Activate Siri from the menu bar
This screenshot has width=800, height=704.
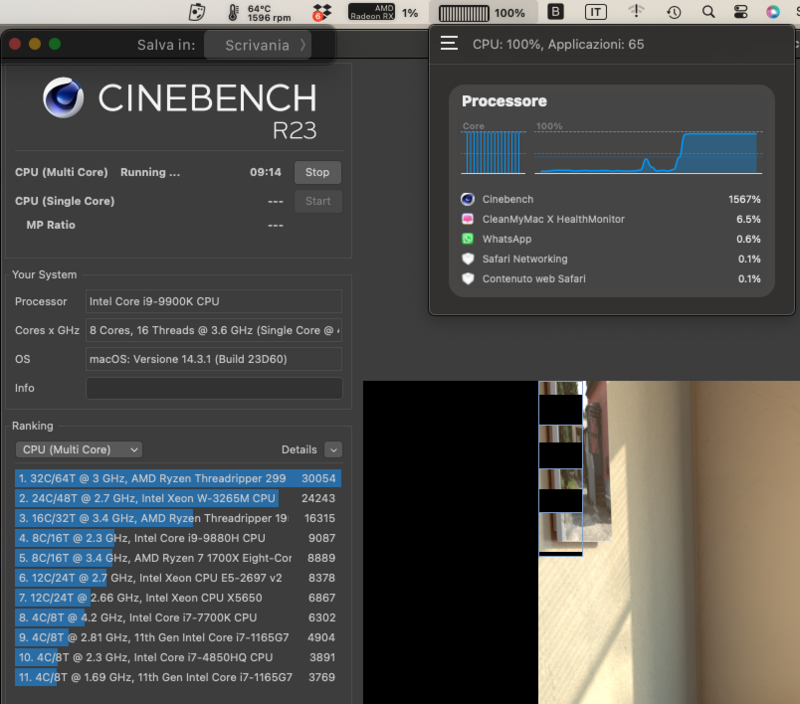[773, 12]
